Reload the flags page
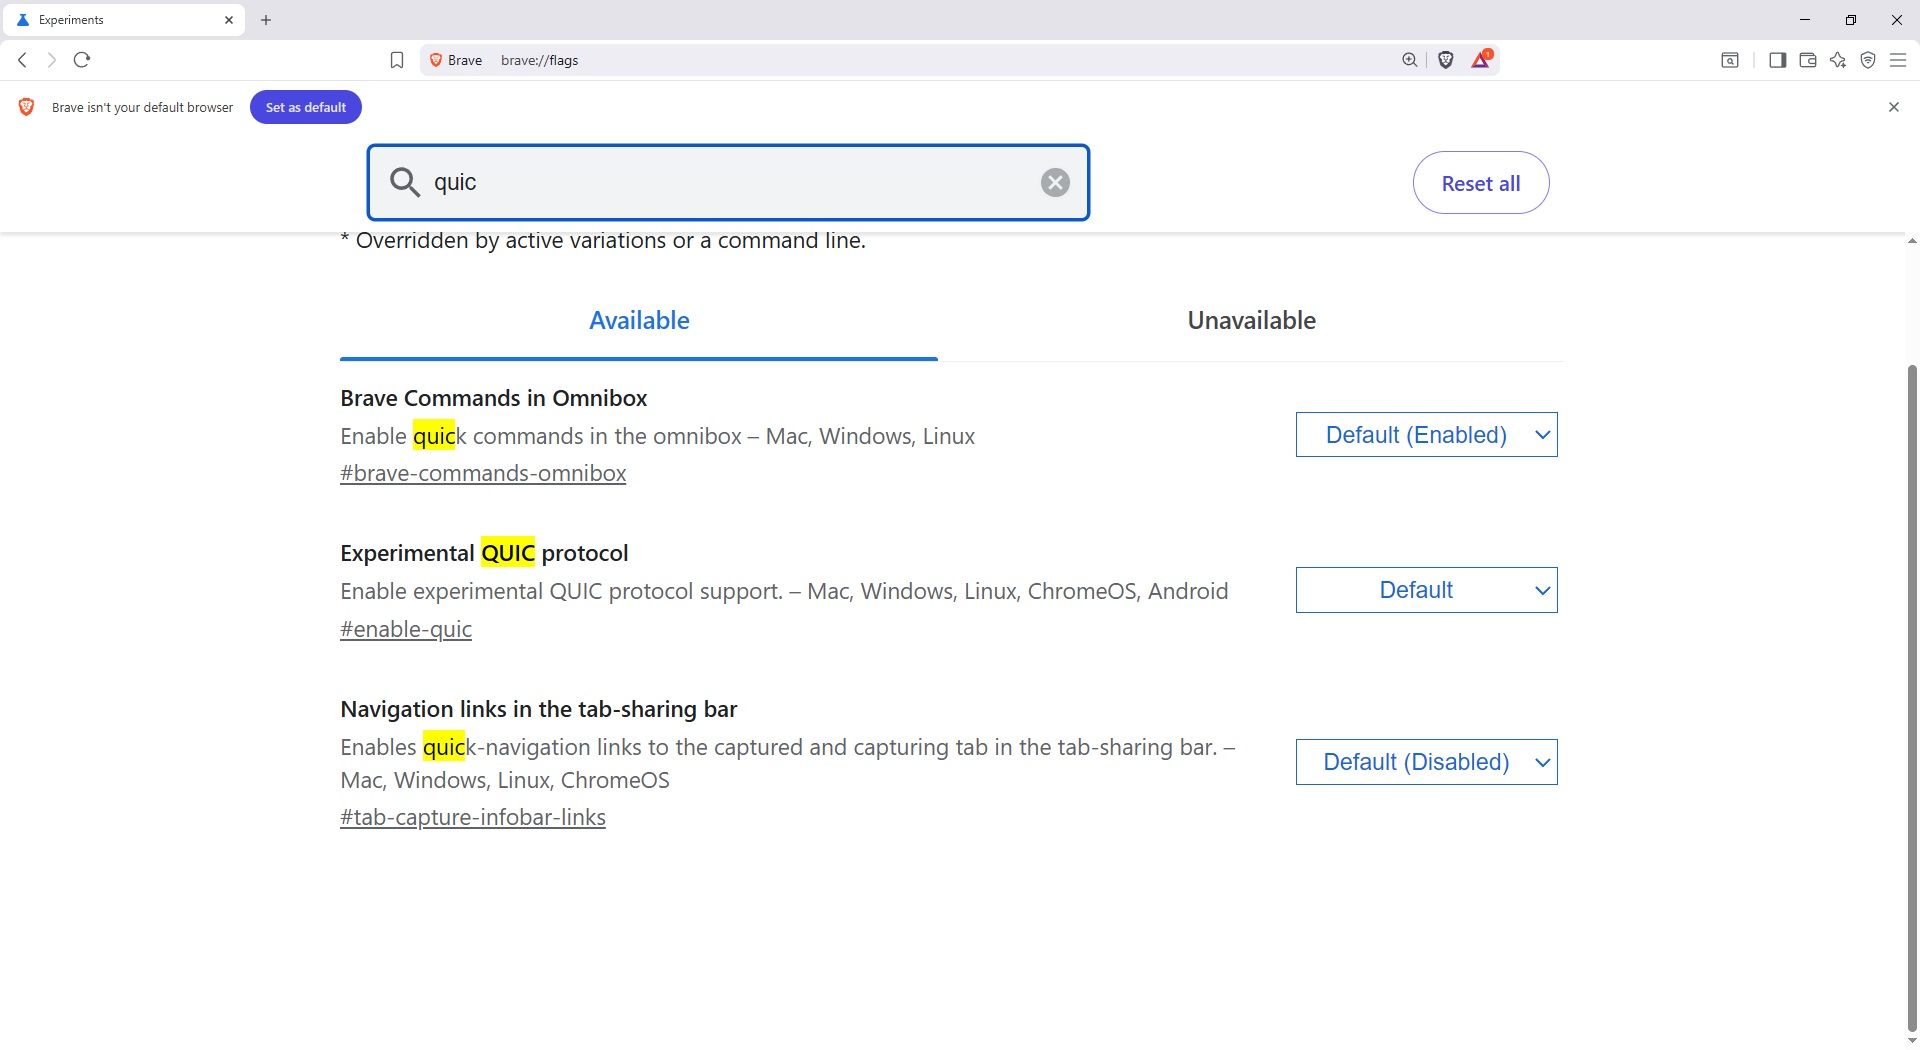The width and height of the screenshot is (1920, 1050). [82, 60]
